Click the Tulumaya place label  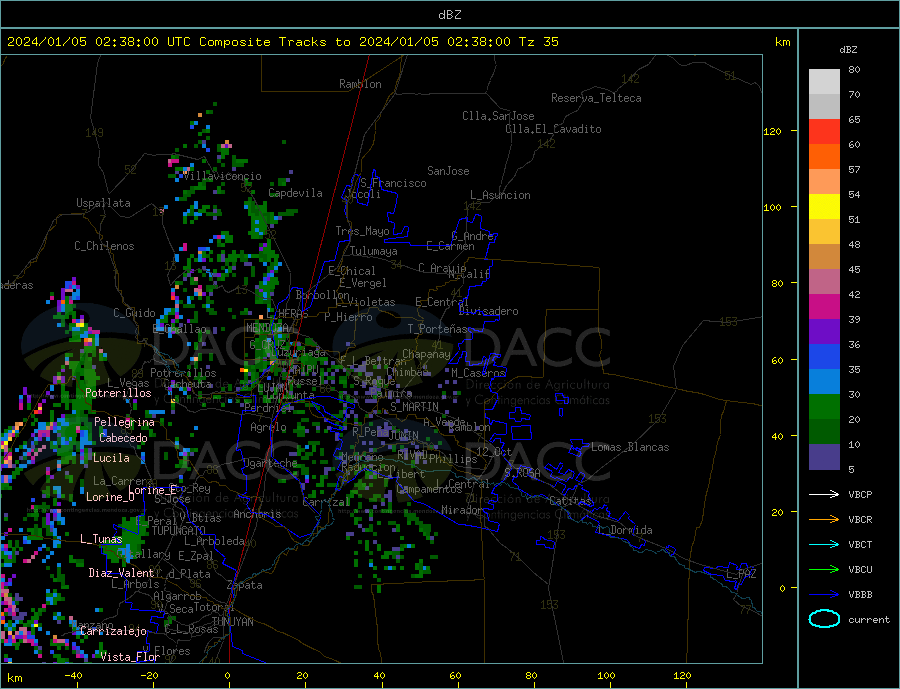coord(374,251)
